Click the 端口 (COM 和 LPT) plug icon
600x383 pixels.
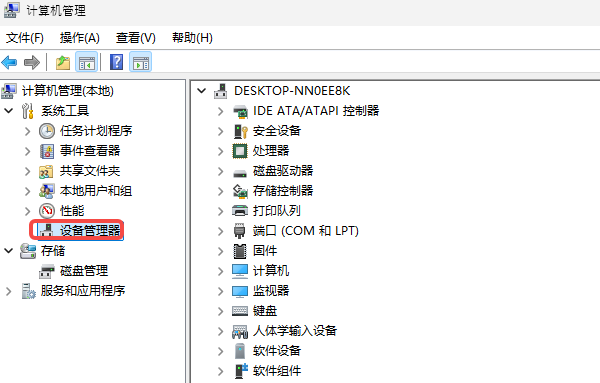tap(240, 231)
